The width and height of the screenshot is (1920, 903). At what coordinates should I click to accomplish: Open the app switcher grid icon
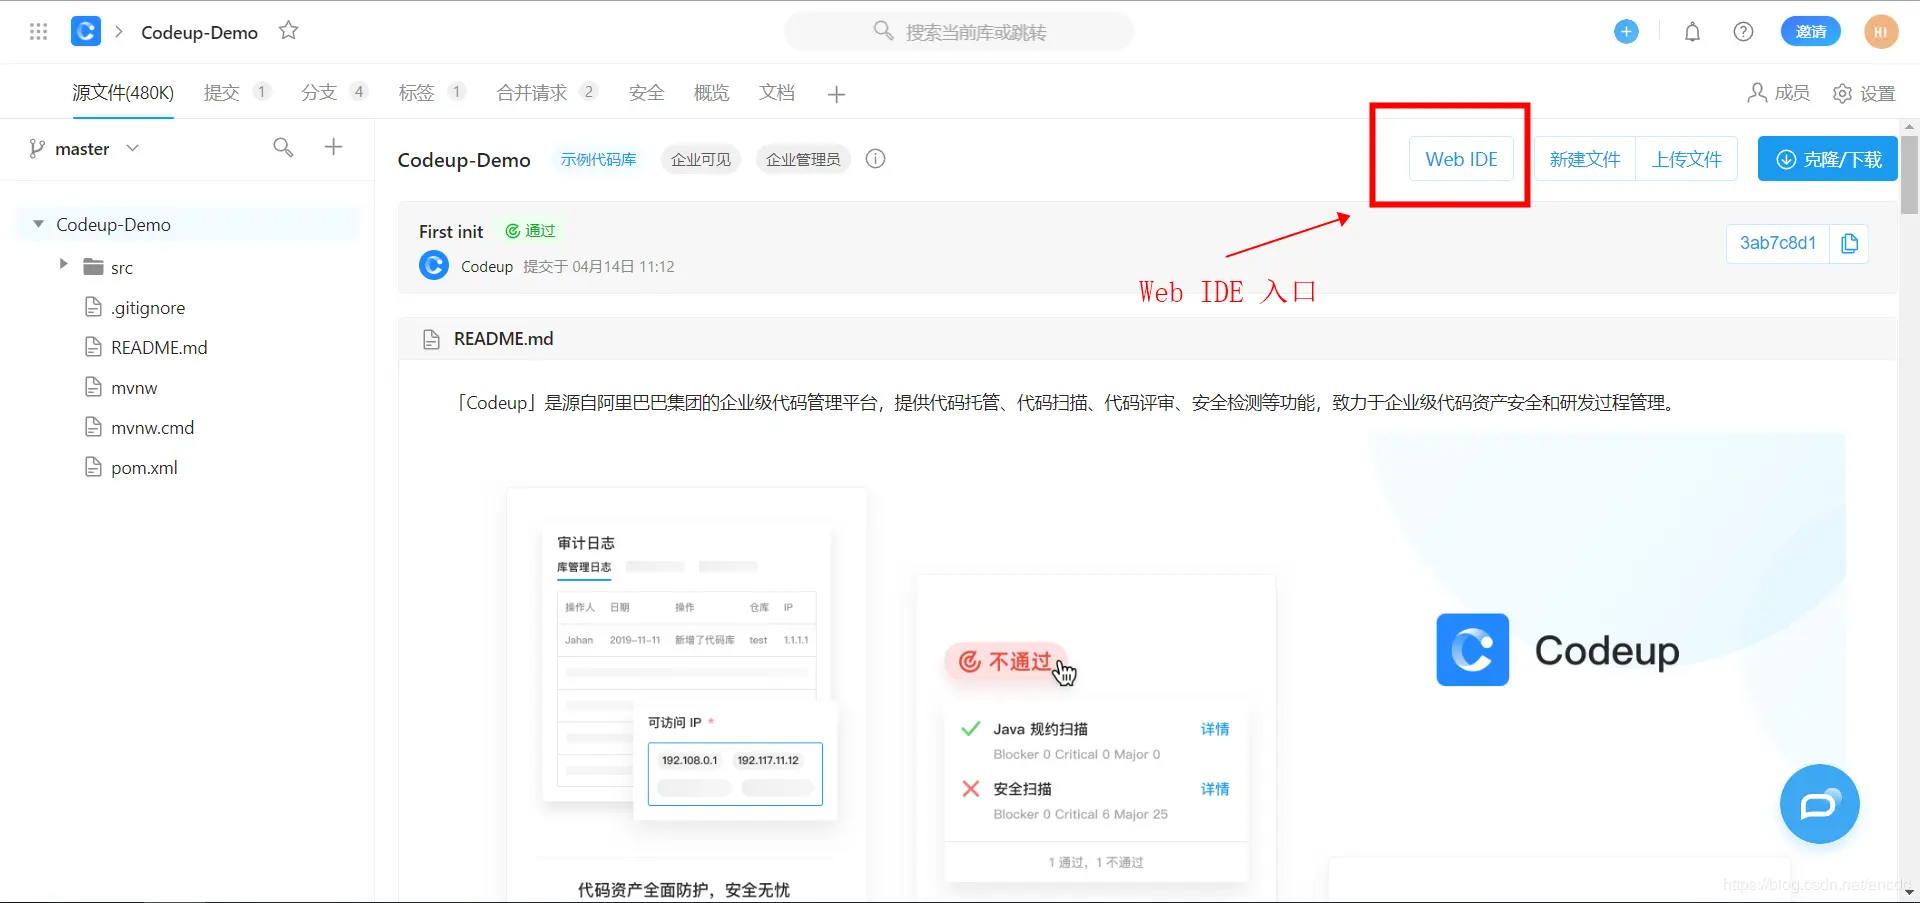tap(38, 31)
